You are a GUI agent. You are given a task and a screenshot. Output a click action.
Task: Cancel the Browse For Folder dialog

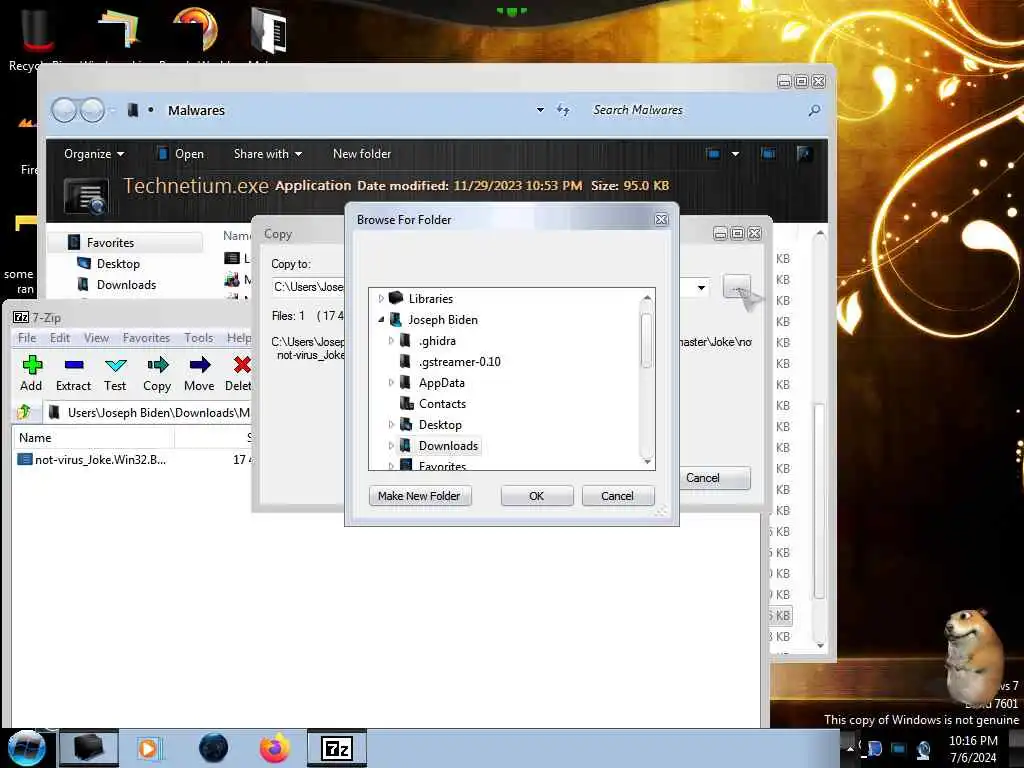click(617, 496)
